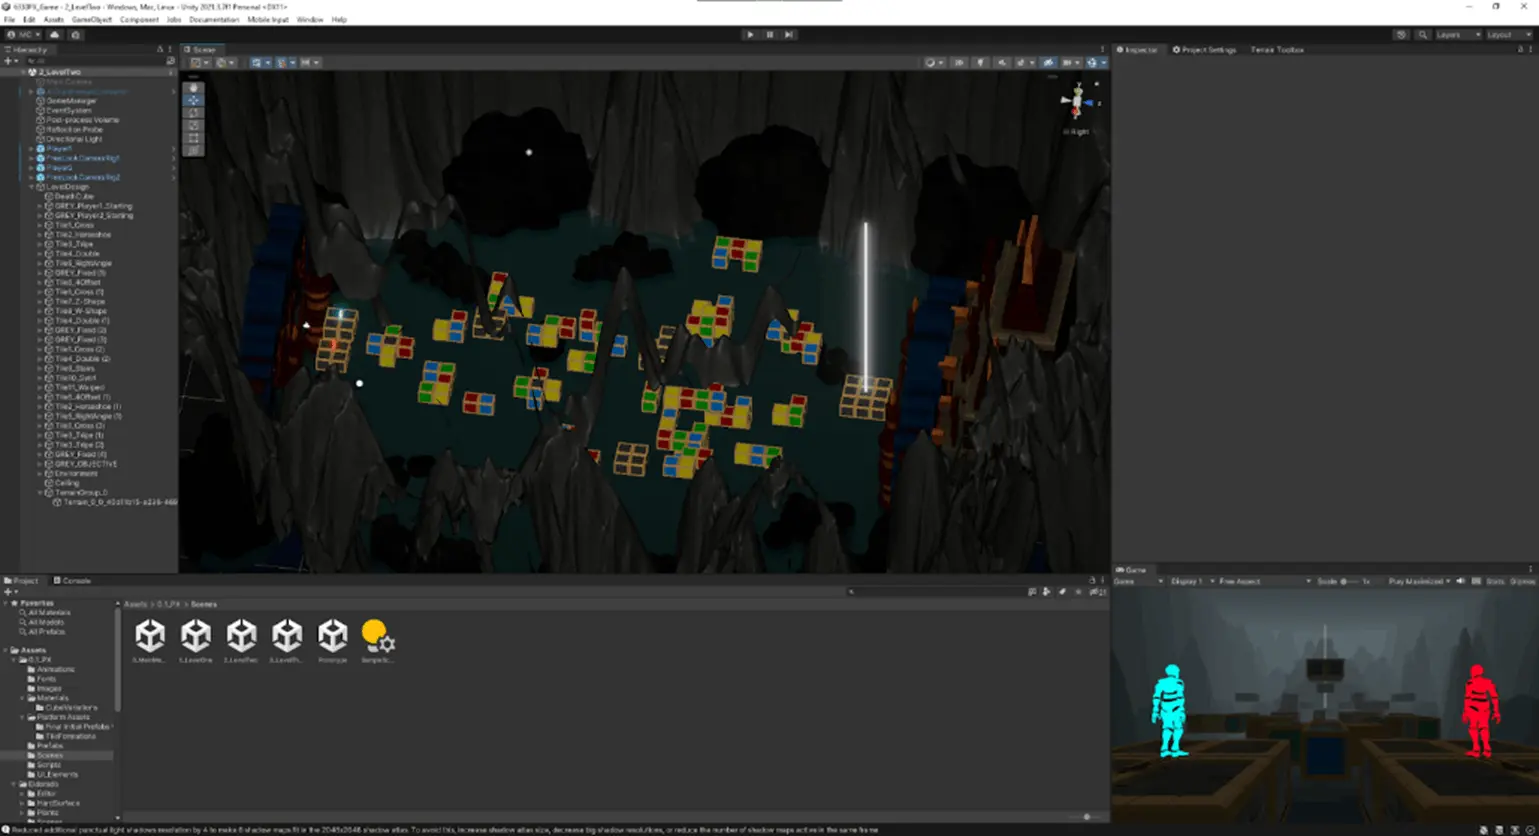1539x836 pixels.
Task: Open the Play Maximized dropdown
Action: tap(1418, 581)
